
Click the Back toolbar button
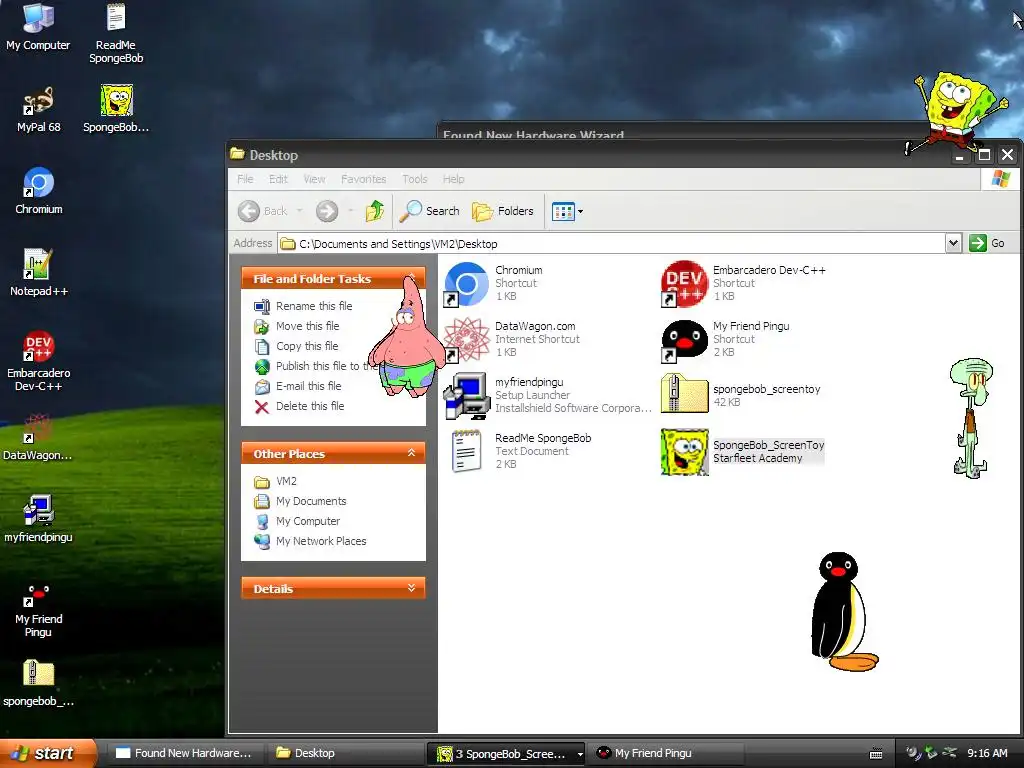(x=263, y=211)
